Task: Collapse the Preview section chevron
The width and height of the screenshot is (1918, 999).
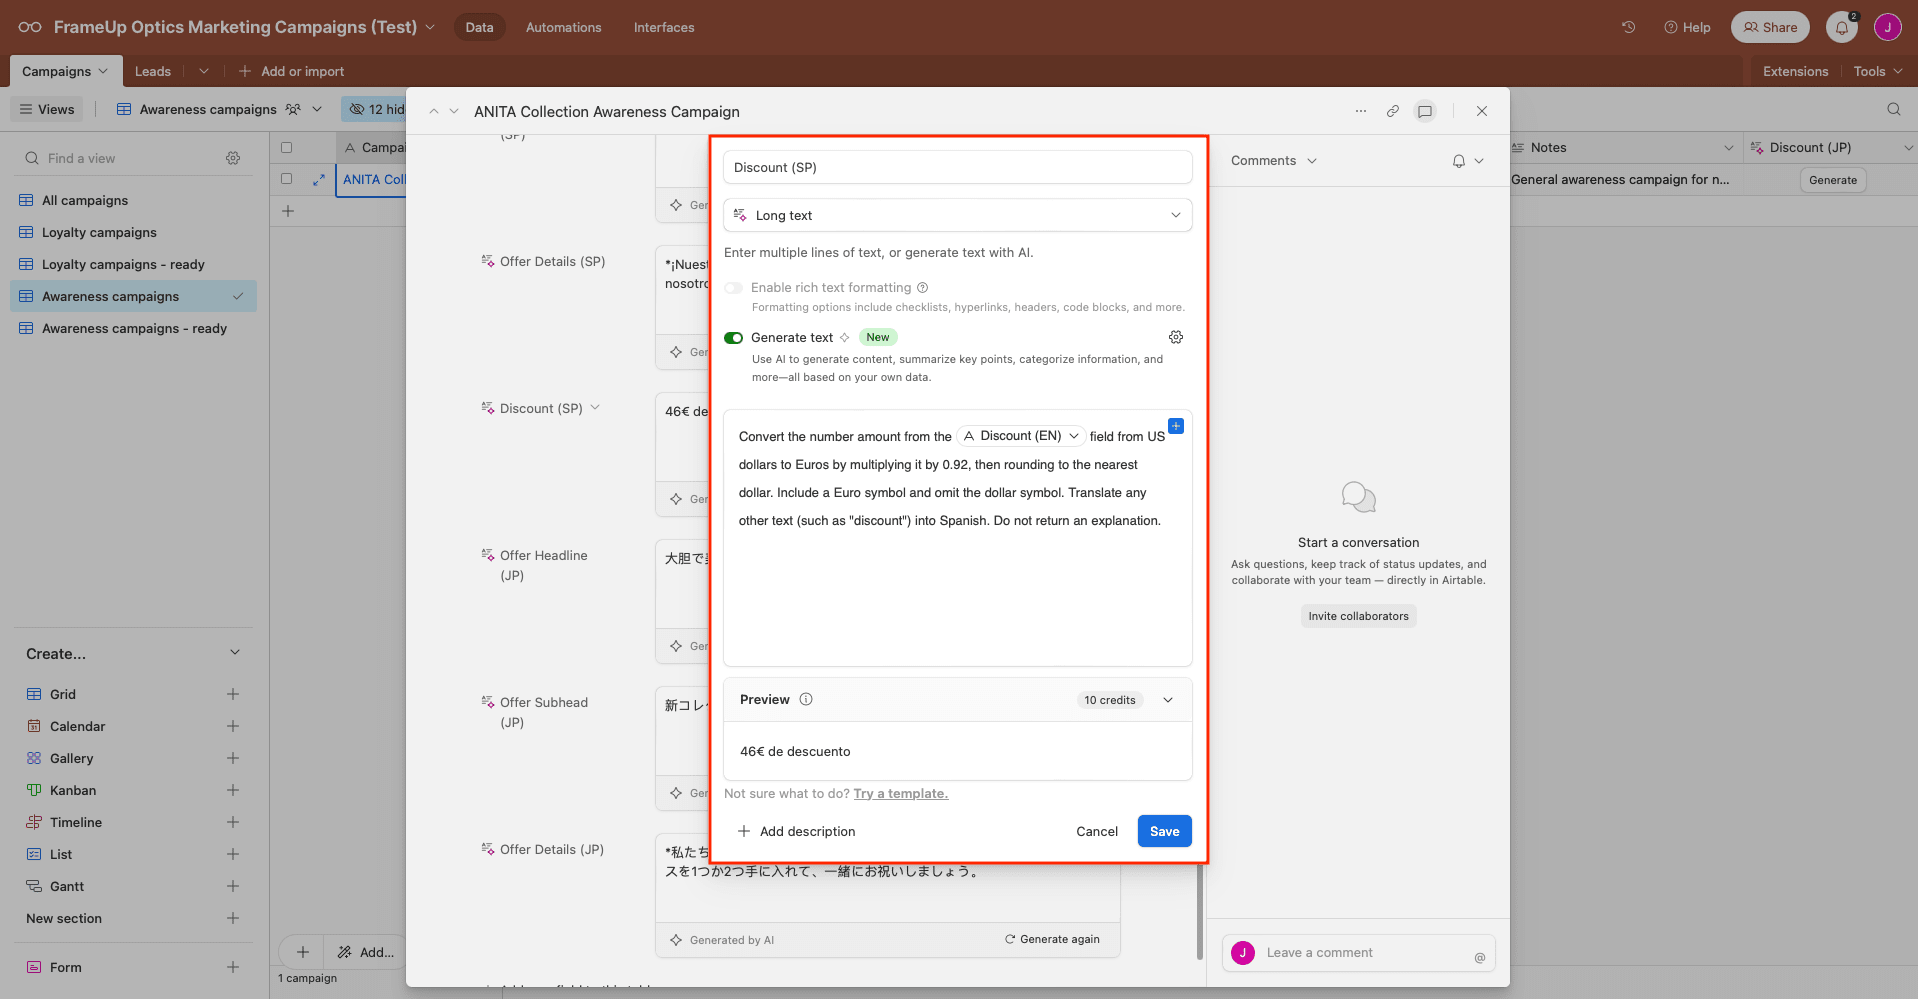Action: point(1168,700)
